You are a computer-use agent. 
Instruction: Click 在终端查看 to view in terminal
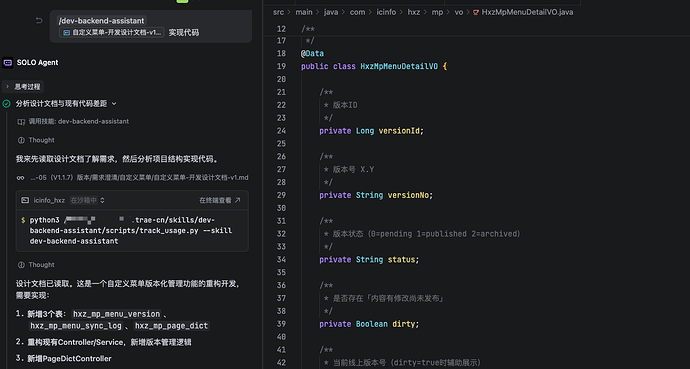220,200
